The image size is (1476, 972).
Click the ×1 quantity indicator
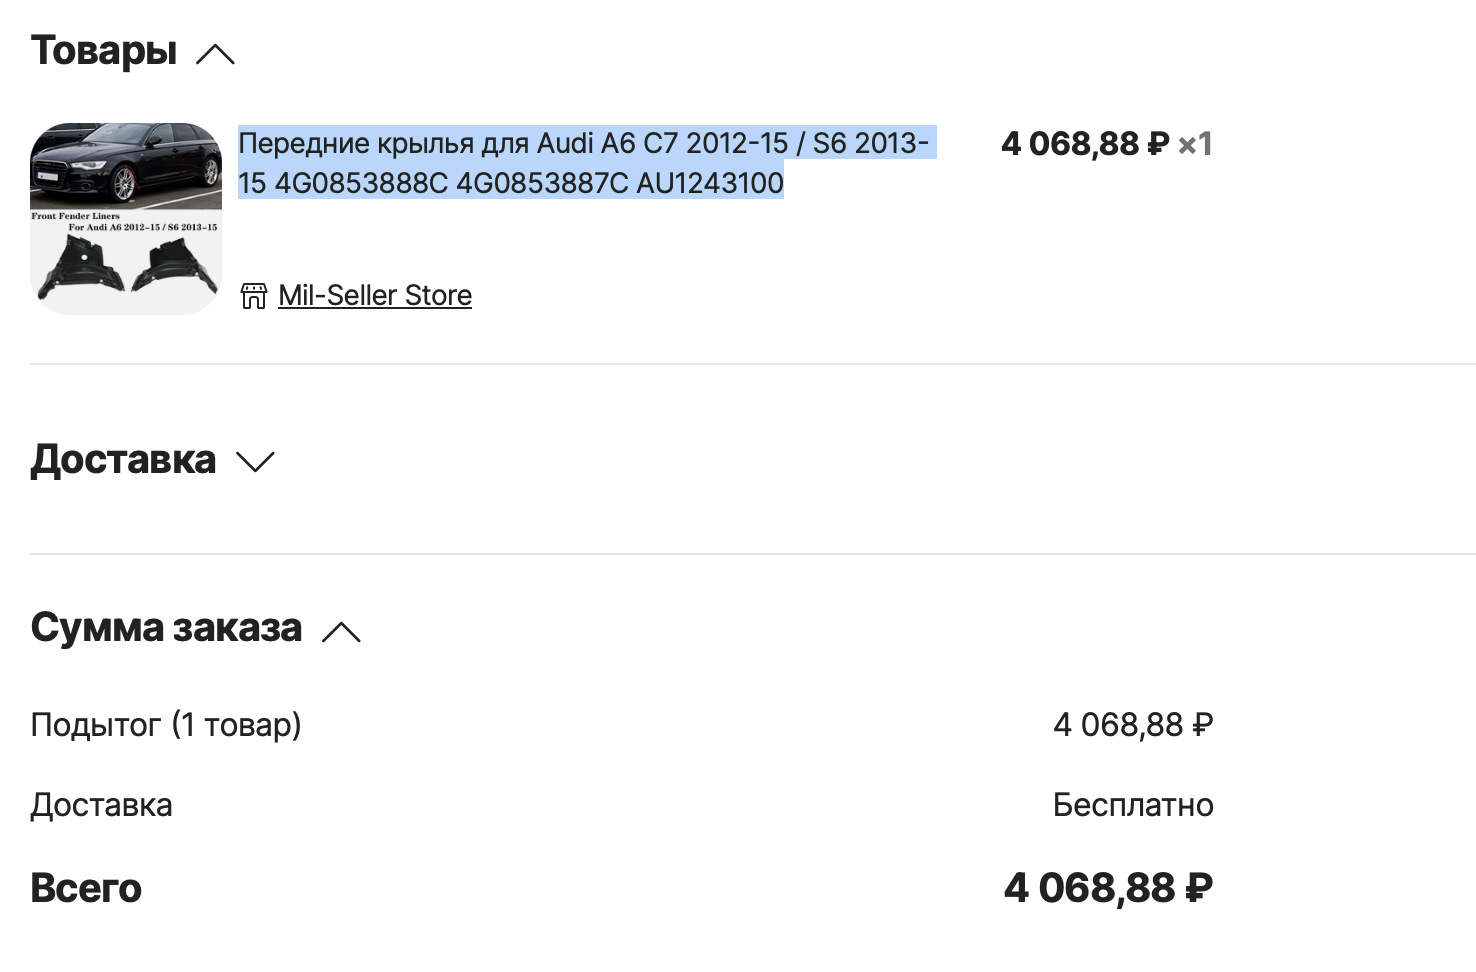1195,144
